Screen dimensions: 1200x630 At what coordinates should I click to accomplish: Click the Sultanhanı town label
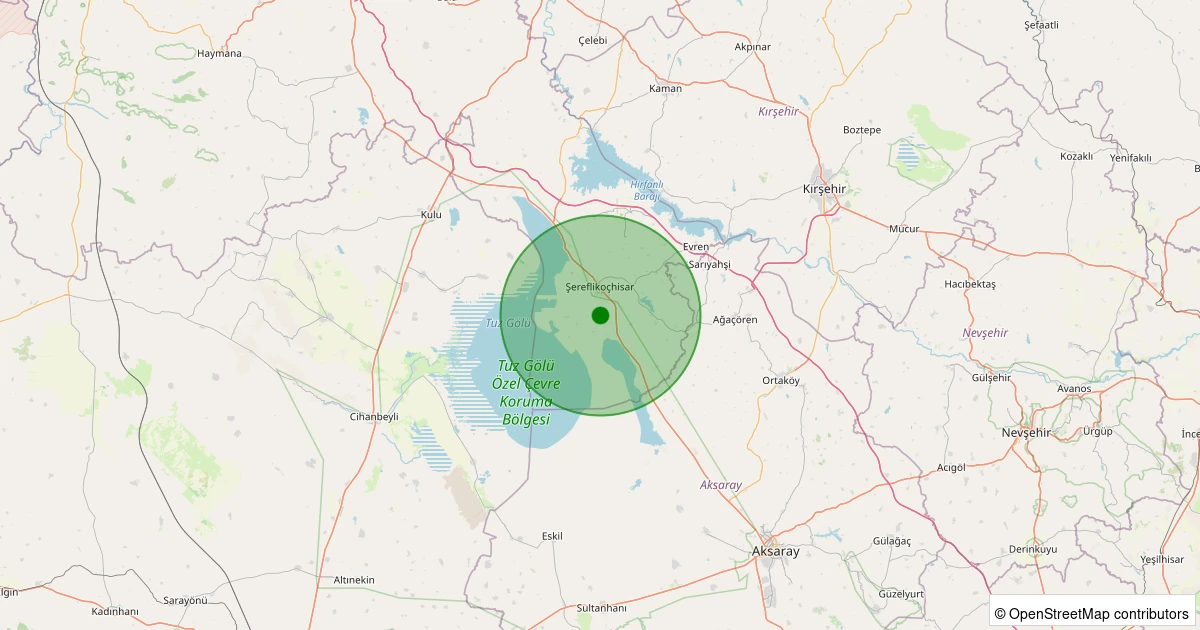[601, 608]
